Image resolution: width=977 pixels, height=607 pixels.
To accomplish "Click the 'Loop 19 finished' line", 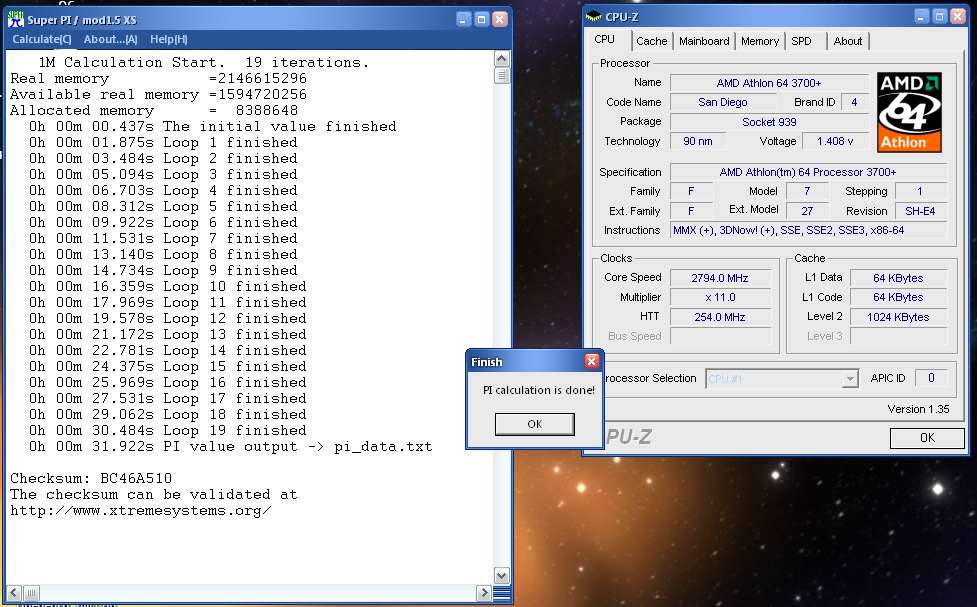I will [168, 431].
